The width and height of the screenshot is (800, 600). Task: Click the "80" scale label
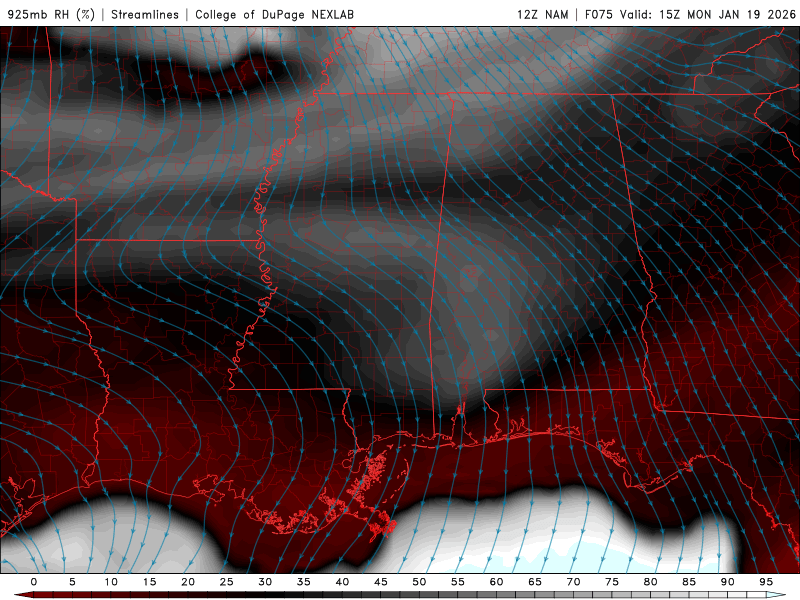point(650,582)
